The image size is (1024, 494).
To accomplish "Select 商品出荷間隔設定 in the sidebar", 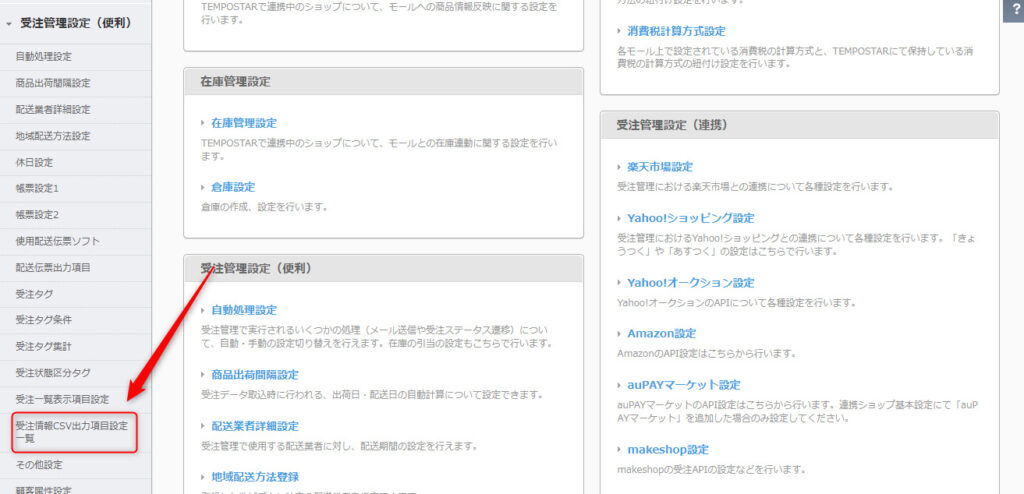I will pyautogui.click(x=52, y=83).
